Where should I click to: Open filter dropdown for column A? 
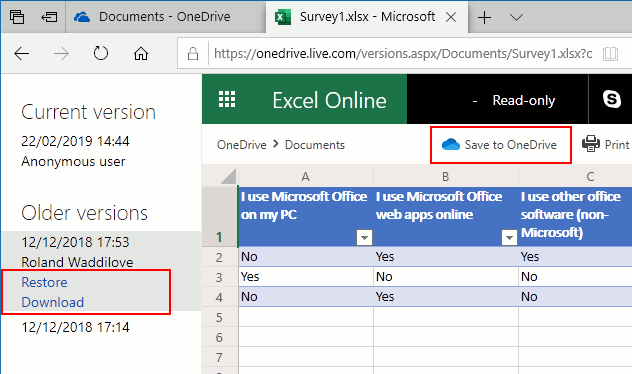coord(364,238)
